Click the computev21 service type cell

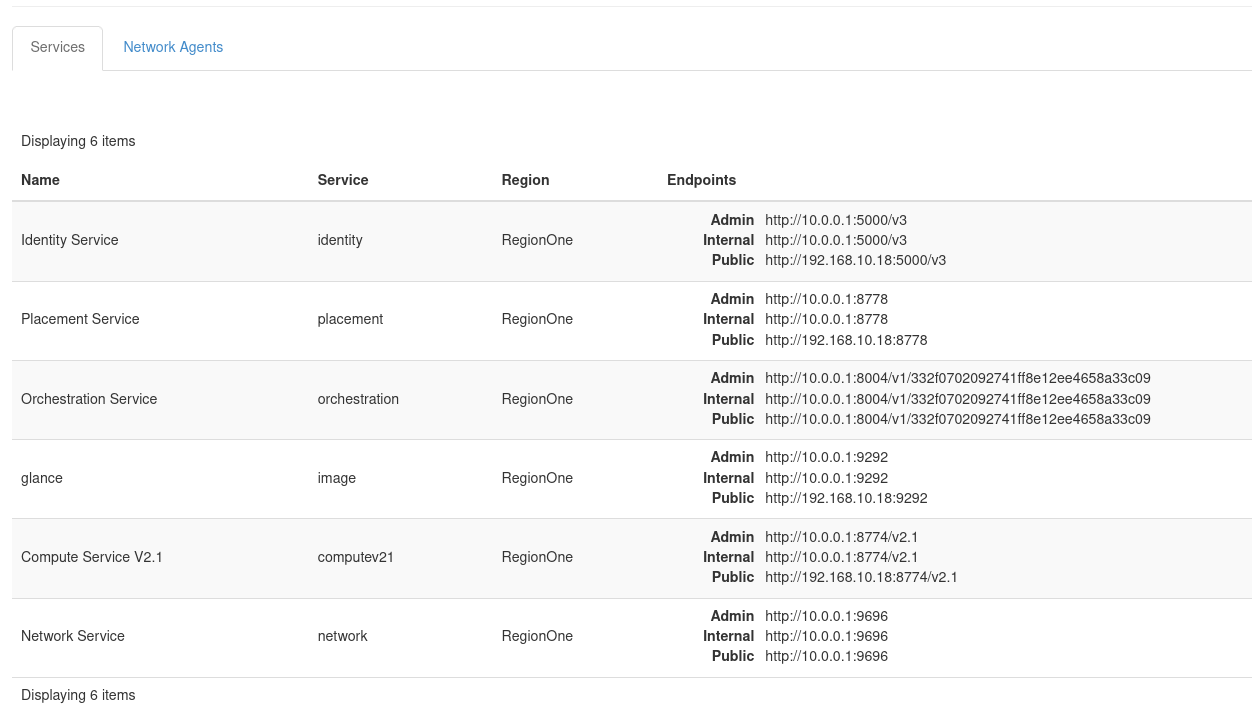click(x=356, y=557)
